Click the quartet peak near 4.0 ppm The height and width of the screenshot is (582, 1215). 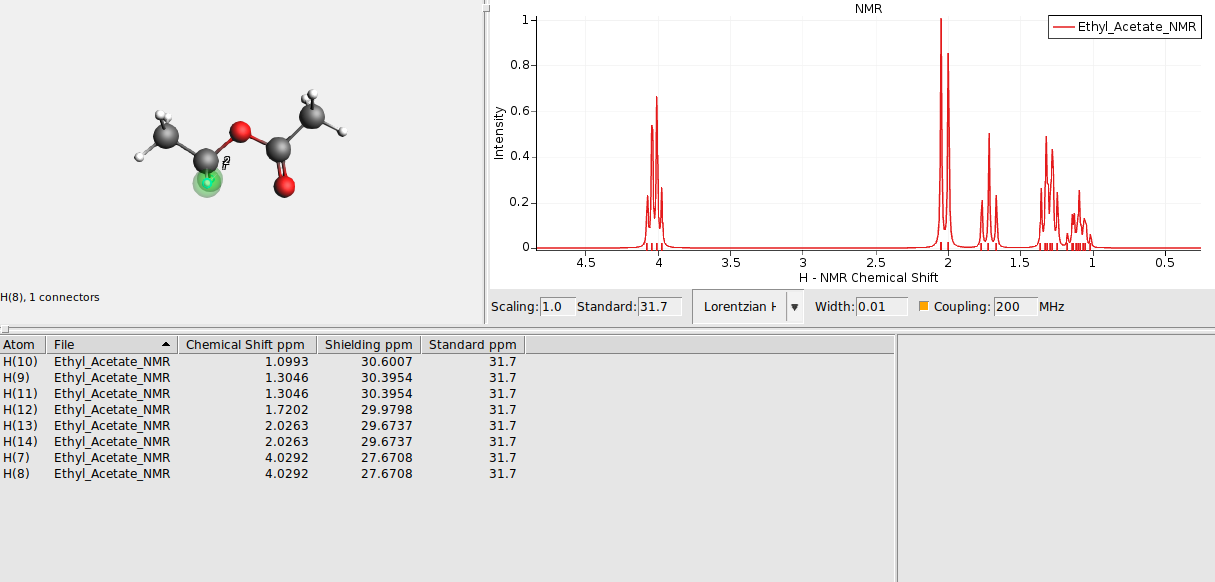(655, 100)
